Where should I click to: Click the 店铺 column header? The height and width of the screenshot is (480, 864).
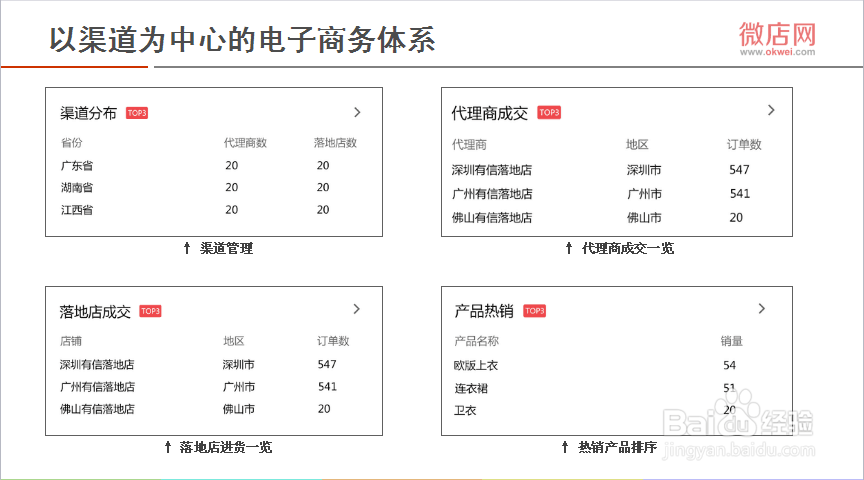71,341
